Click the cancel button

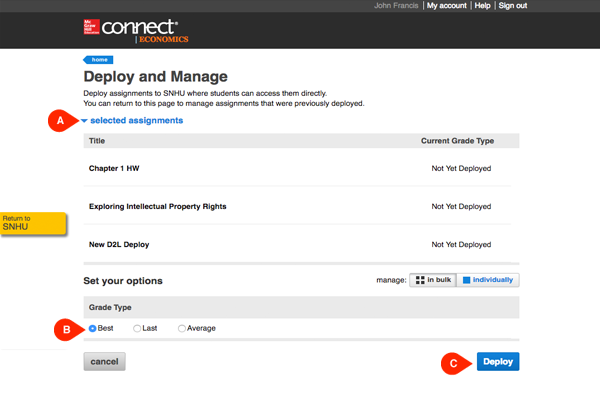pyautogui.click(x=104, y=362)
